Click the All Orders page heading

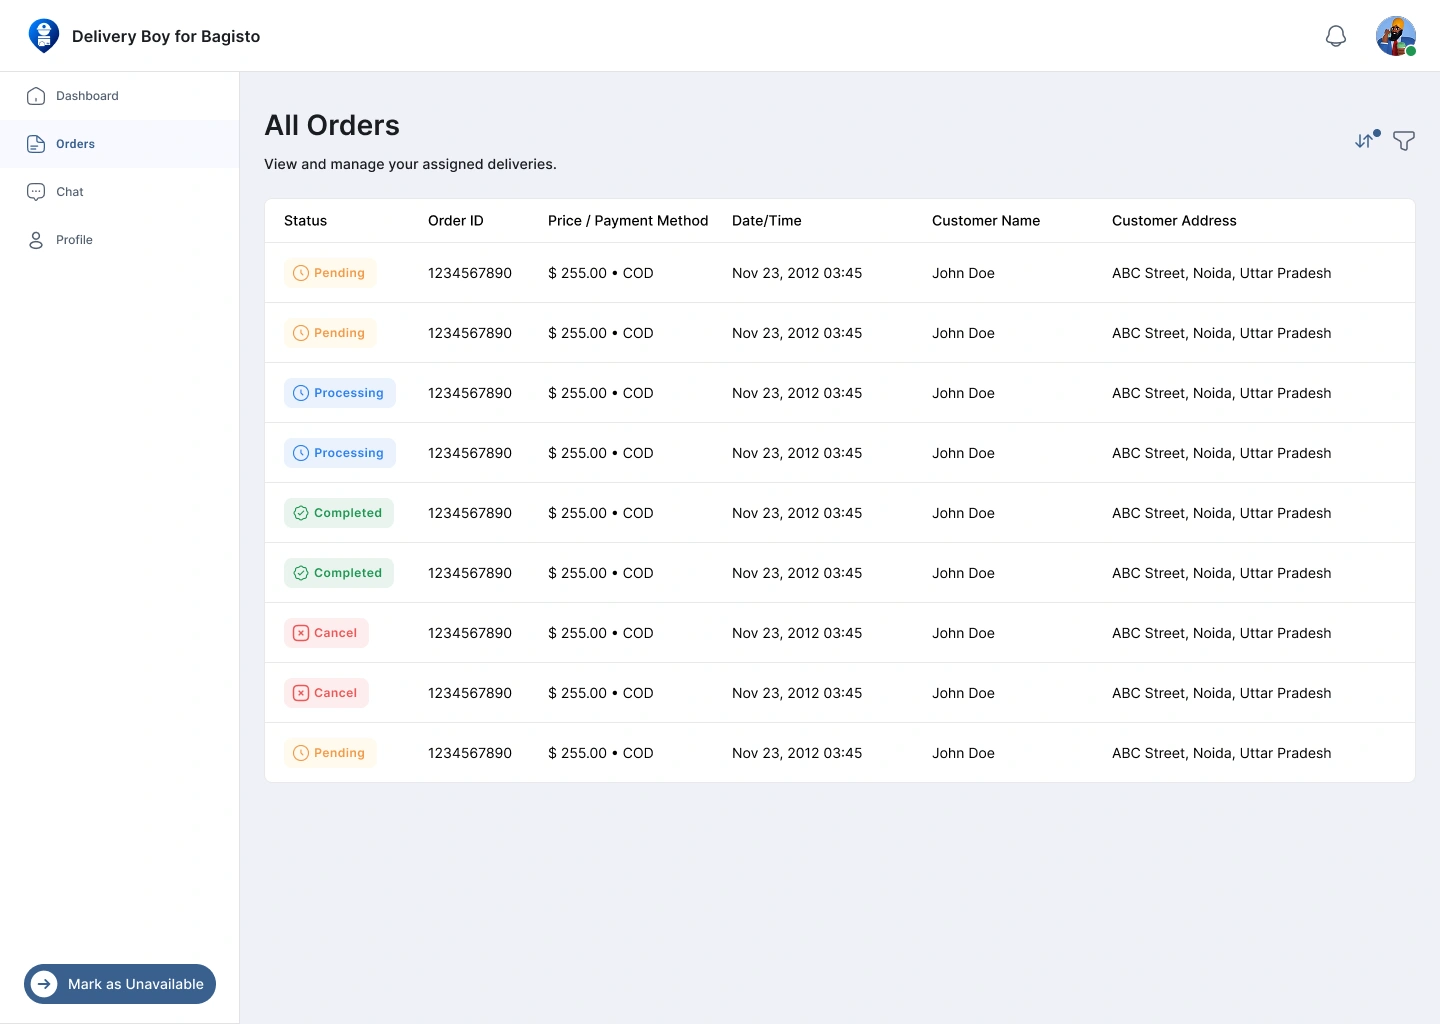click(x=332, y=125)
